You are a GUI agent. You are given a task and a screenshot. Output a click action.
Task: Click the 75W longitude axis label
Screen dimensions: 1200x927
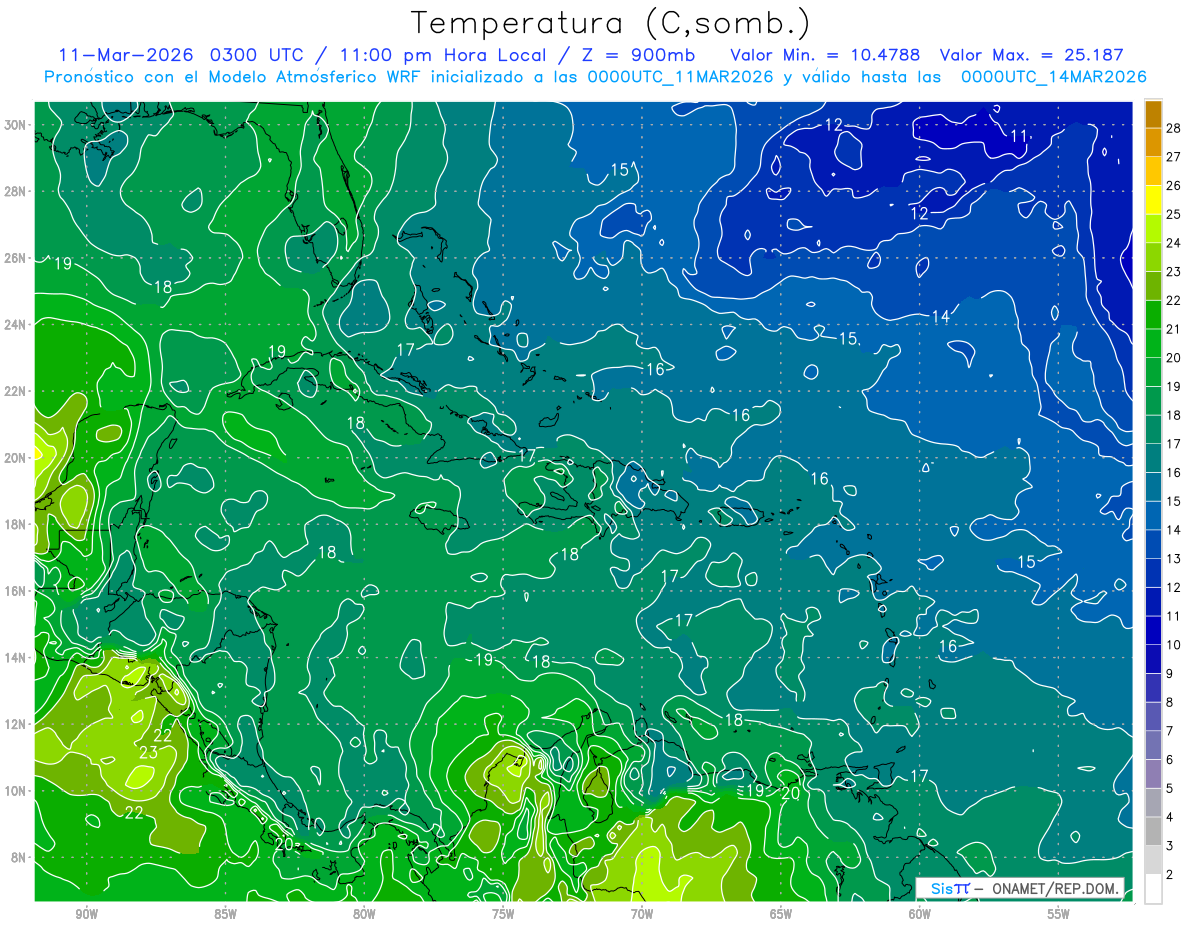point(503,914)
